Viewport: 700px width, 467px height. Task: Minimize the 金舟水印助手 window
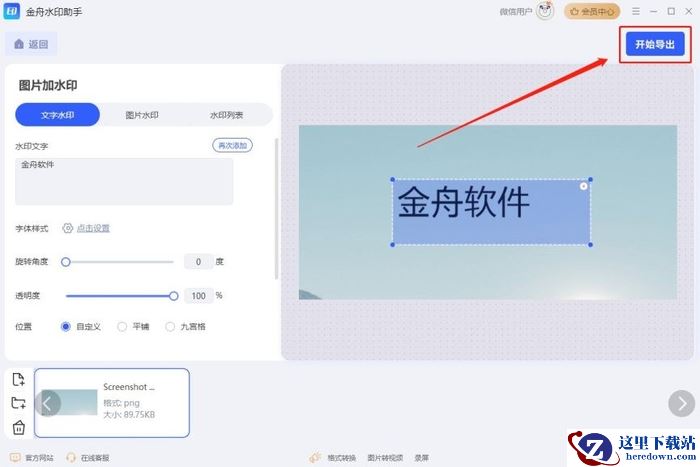pyautogui.click(x=654, y=11)
